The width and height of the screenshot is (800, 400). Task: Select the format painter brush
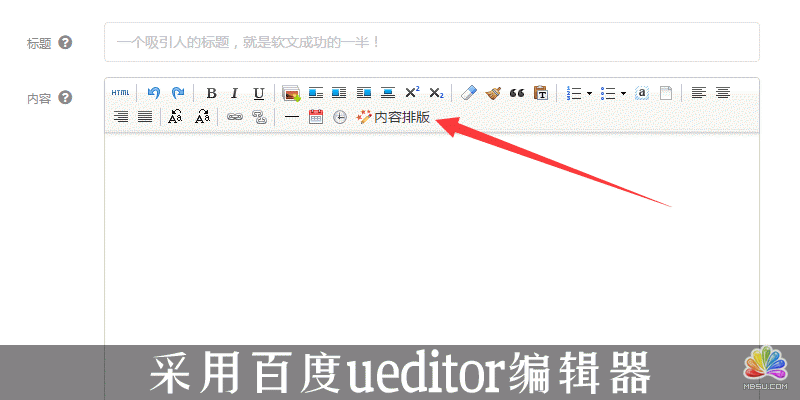493,93
